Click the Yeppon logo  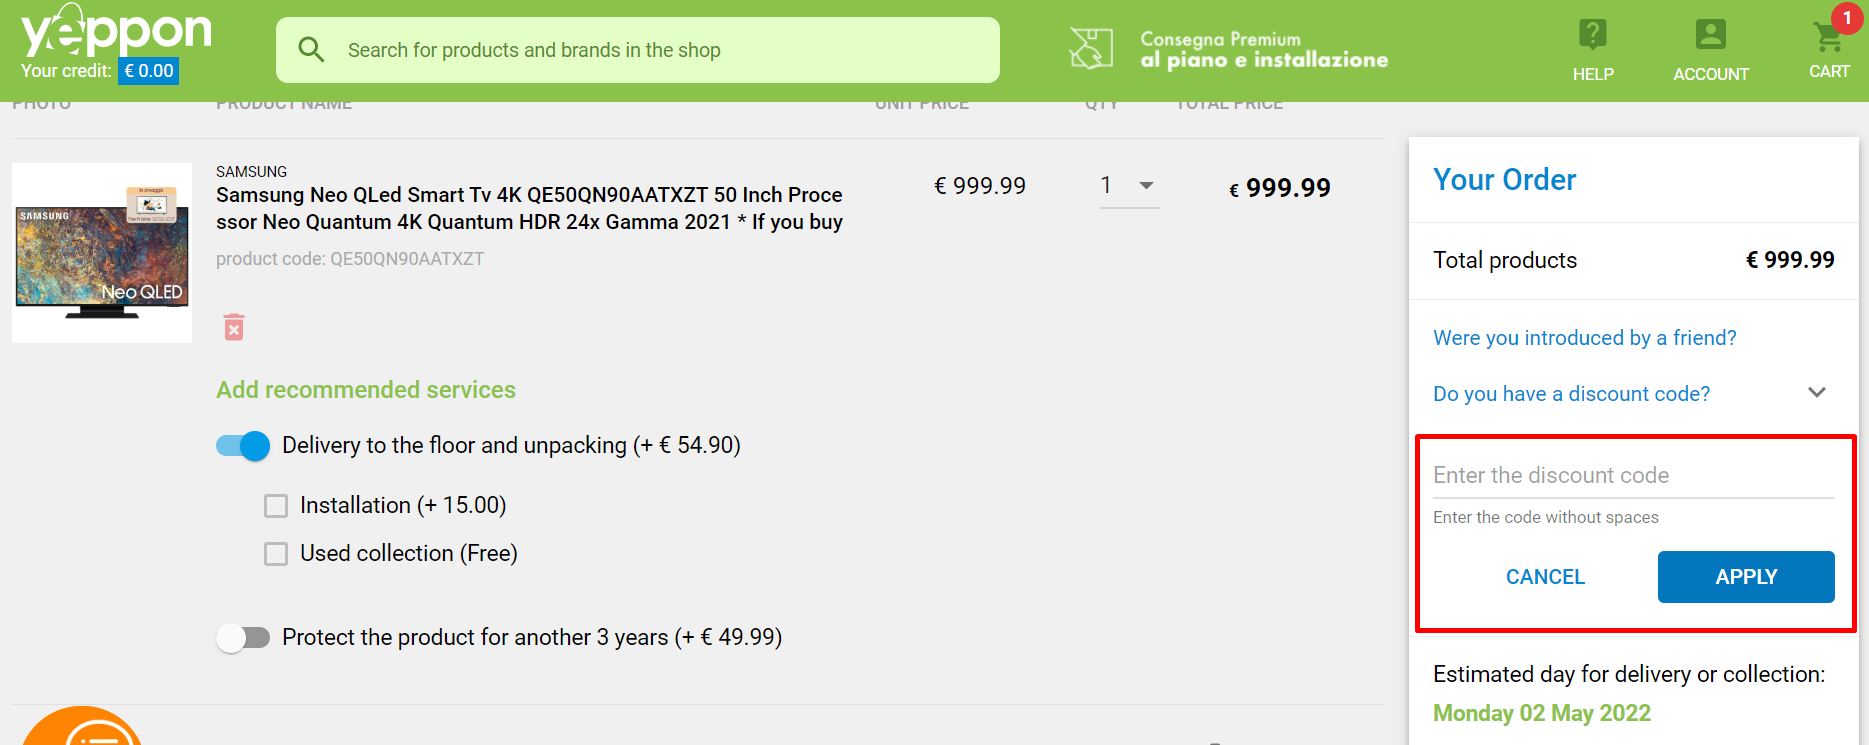point(116,31)
